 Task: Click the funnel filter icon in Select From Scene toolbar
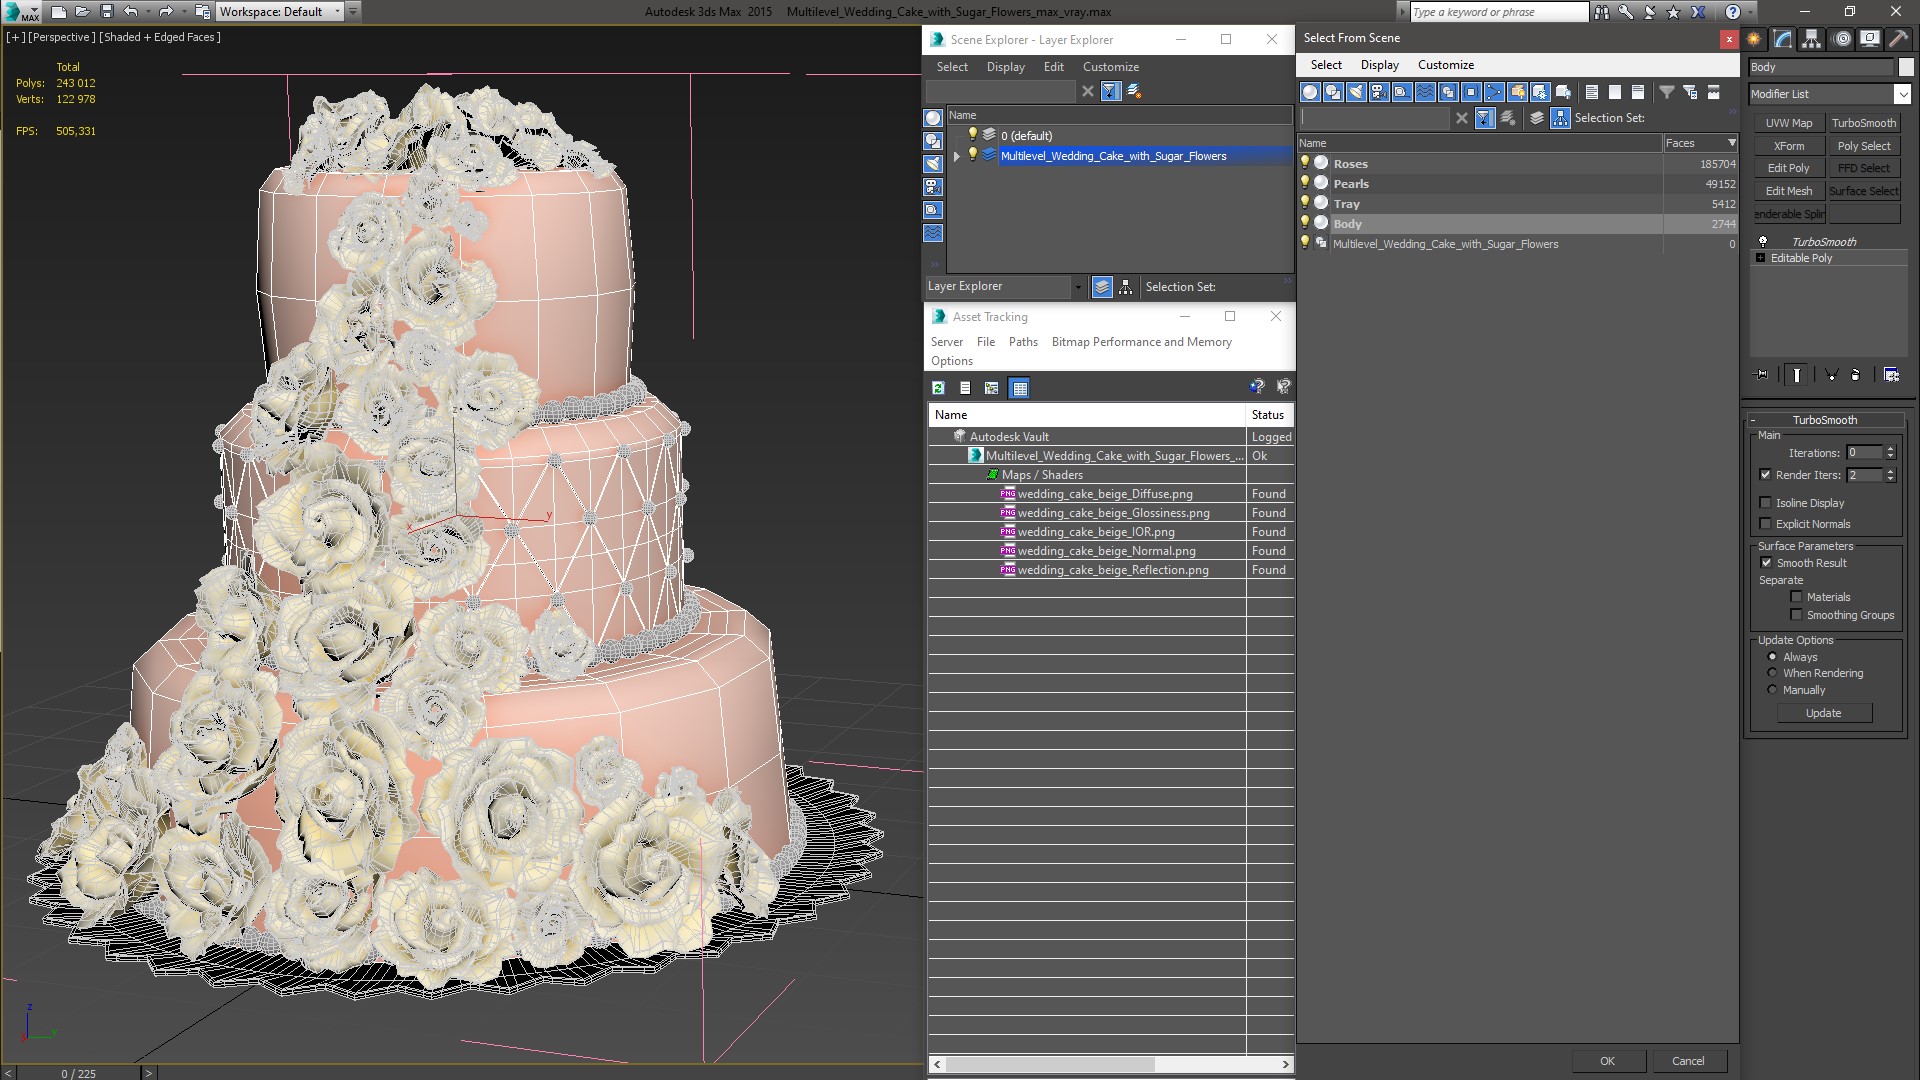(1667, 92)
